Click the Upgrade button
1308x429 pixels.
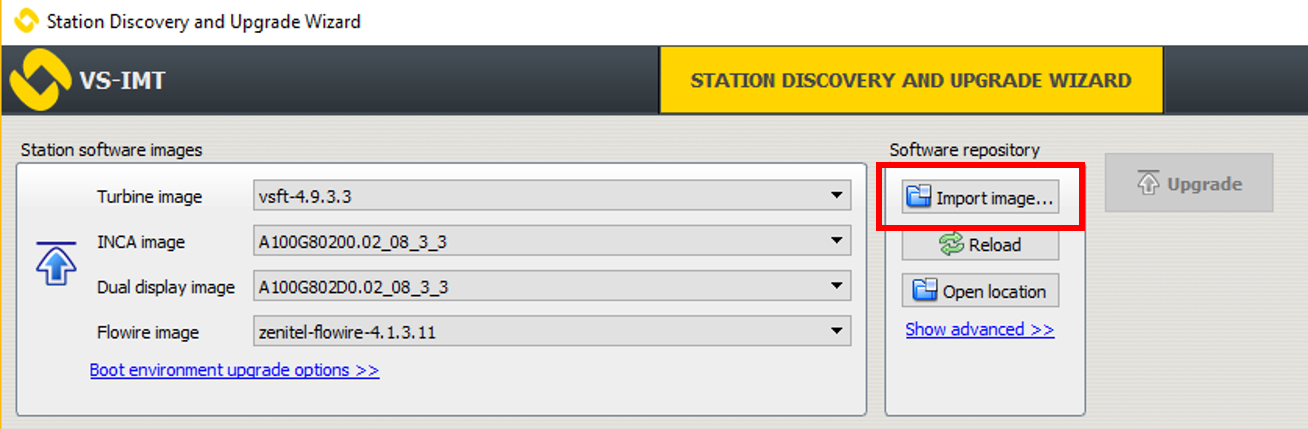click(x=1188, y=184)
